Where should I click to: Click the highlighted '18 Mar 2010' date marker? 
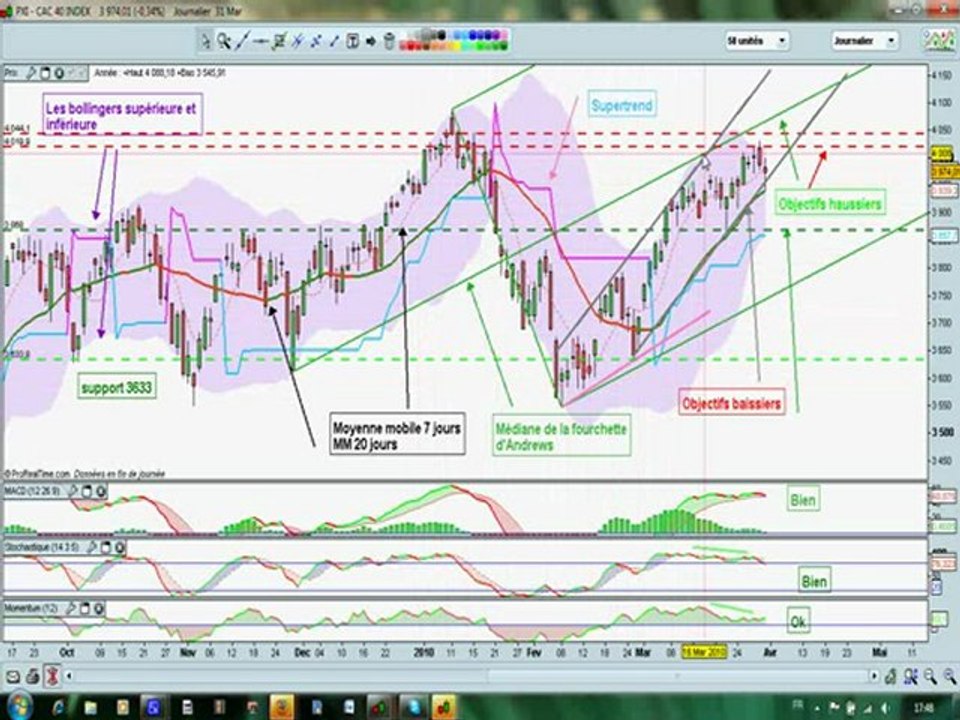[x=704, y=653]
